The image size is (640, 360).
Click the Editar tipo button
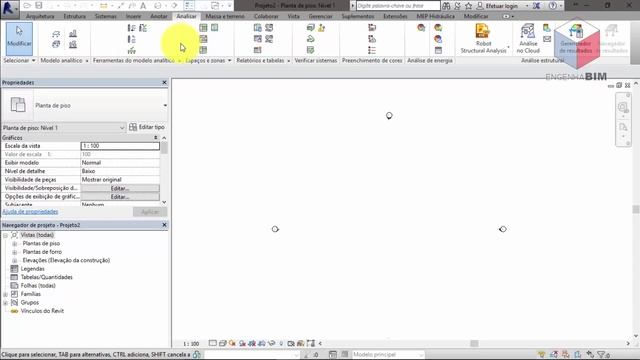[x=147, y=127]
